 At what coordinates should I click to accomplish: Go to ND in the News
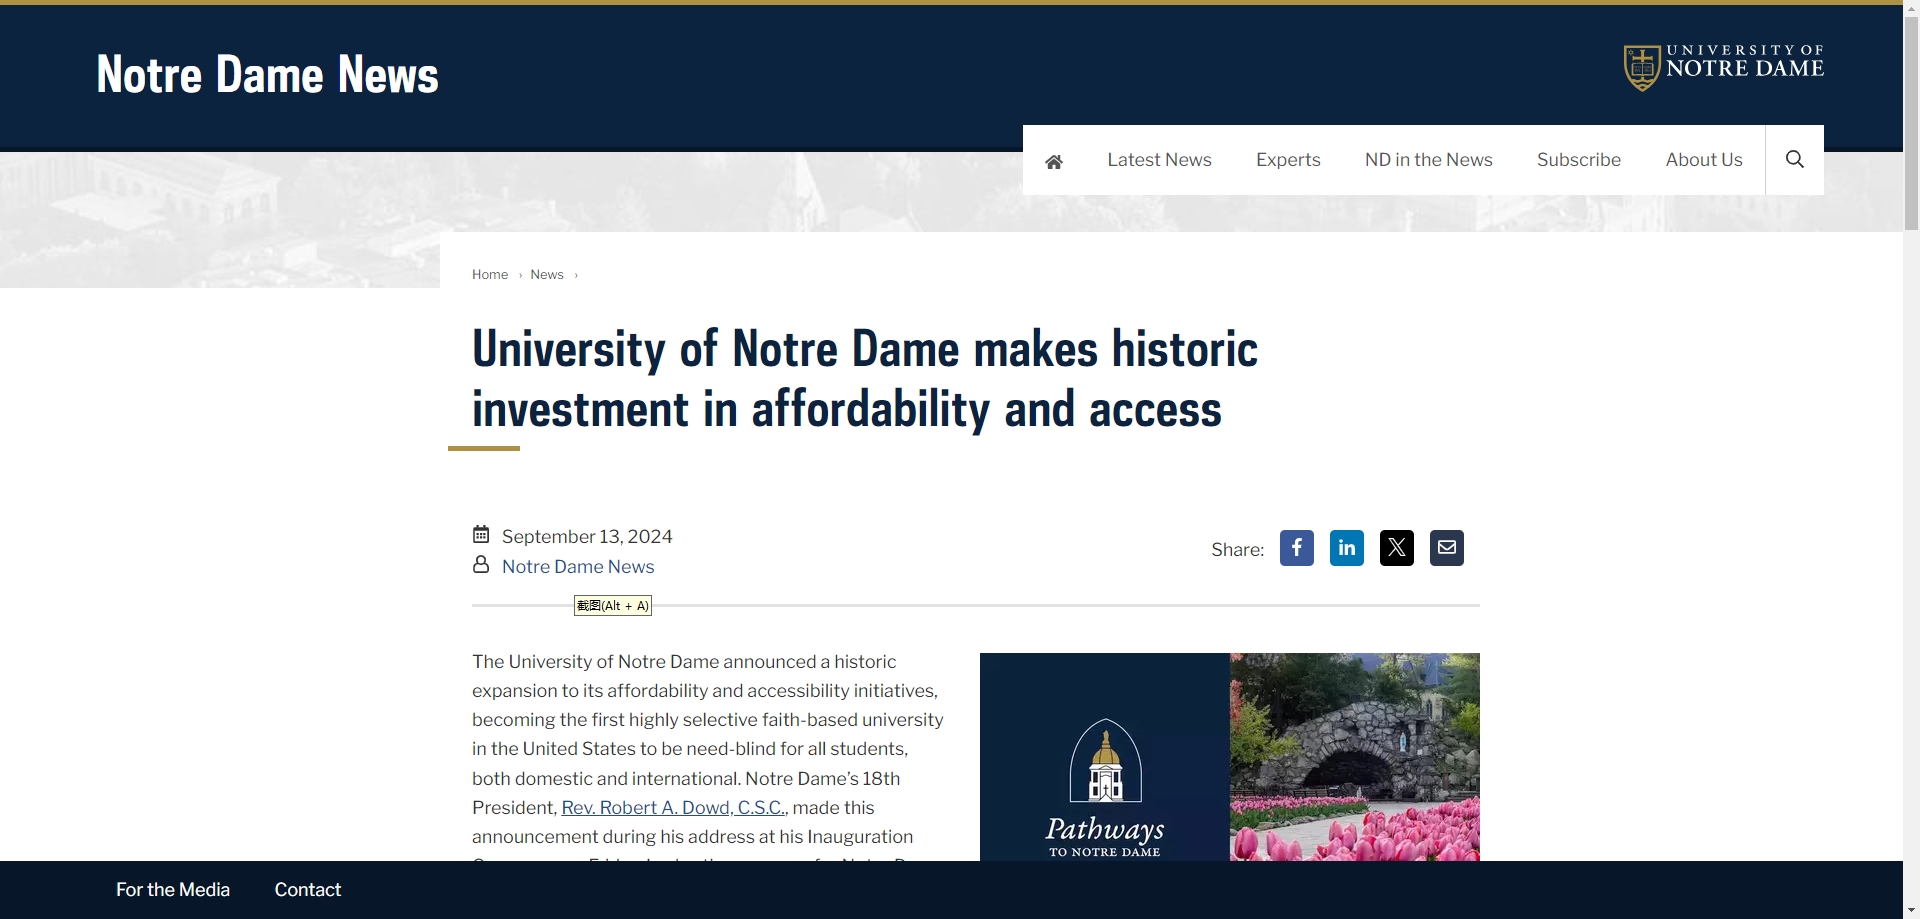click(1428, 160)
